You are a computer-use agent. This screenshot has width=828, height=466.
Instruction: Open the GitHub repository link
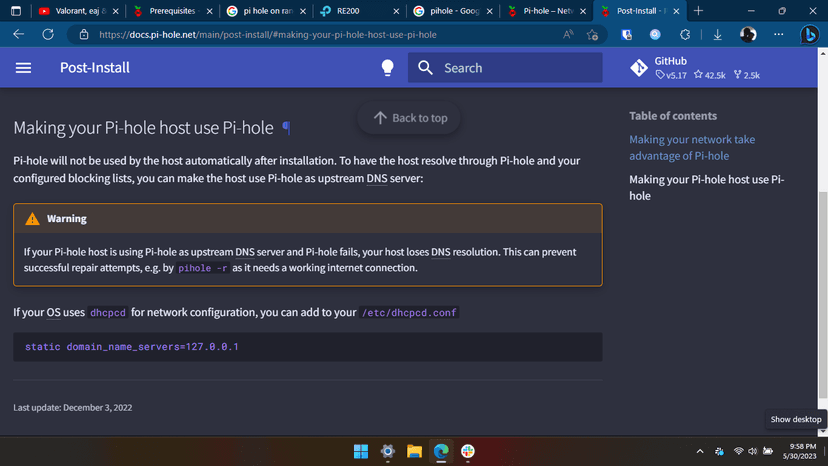pos(694,68)
